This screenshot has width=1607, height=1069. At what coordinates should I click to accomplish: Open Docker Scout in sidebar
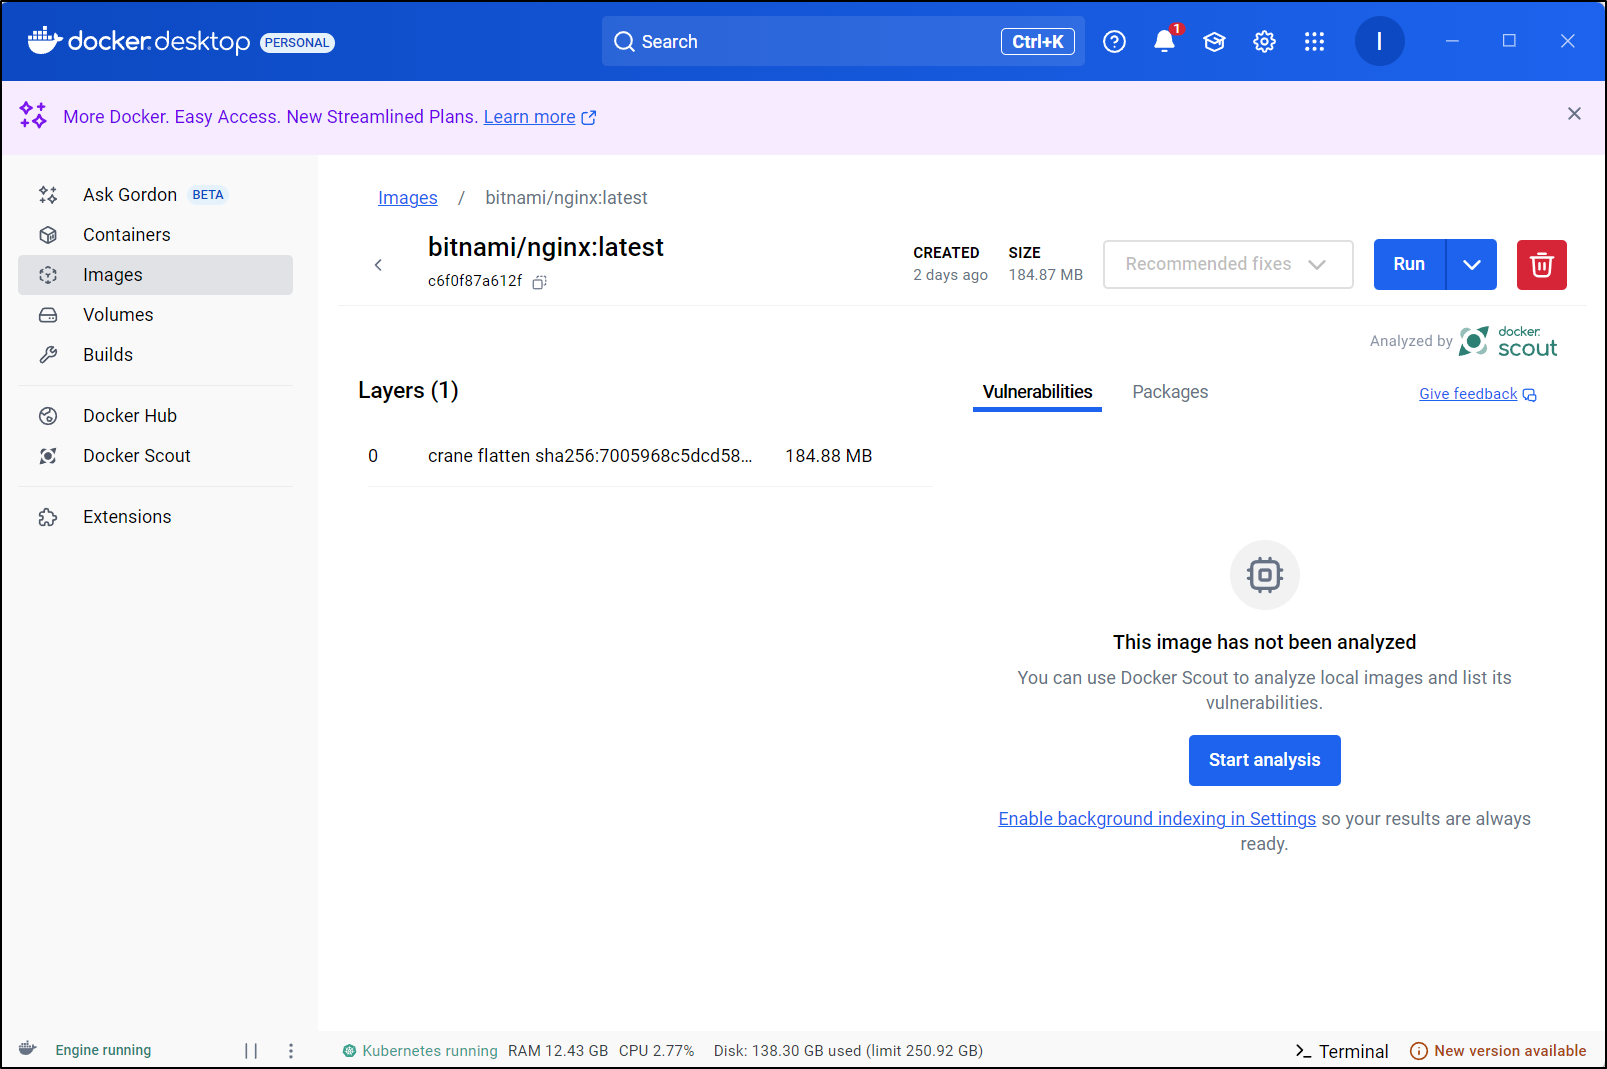click(155, 456)
